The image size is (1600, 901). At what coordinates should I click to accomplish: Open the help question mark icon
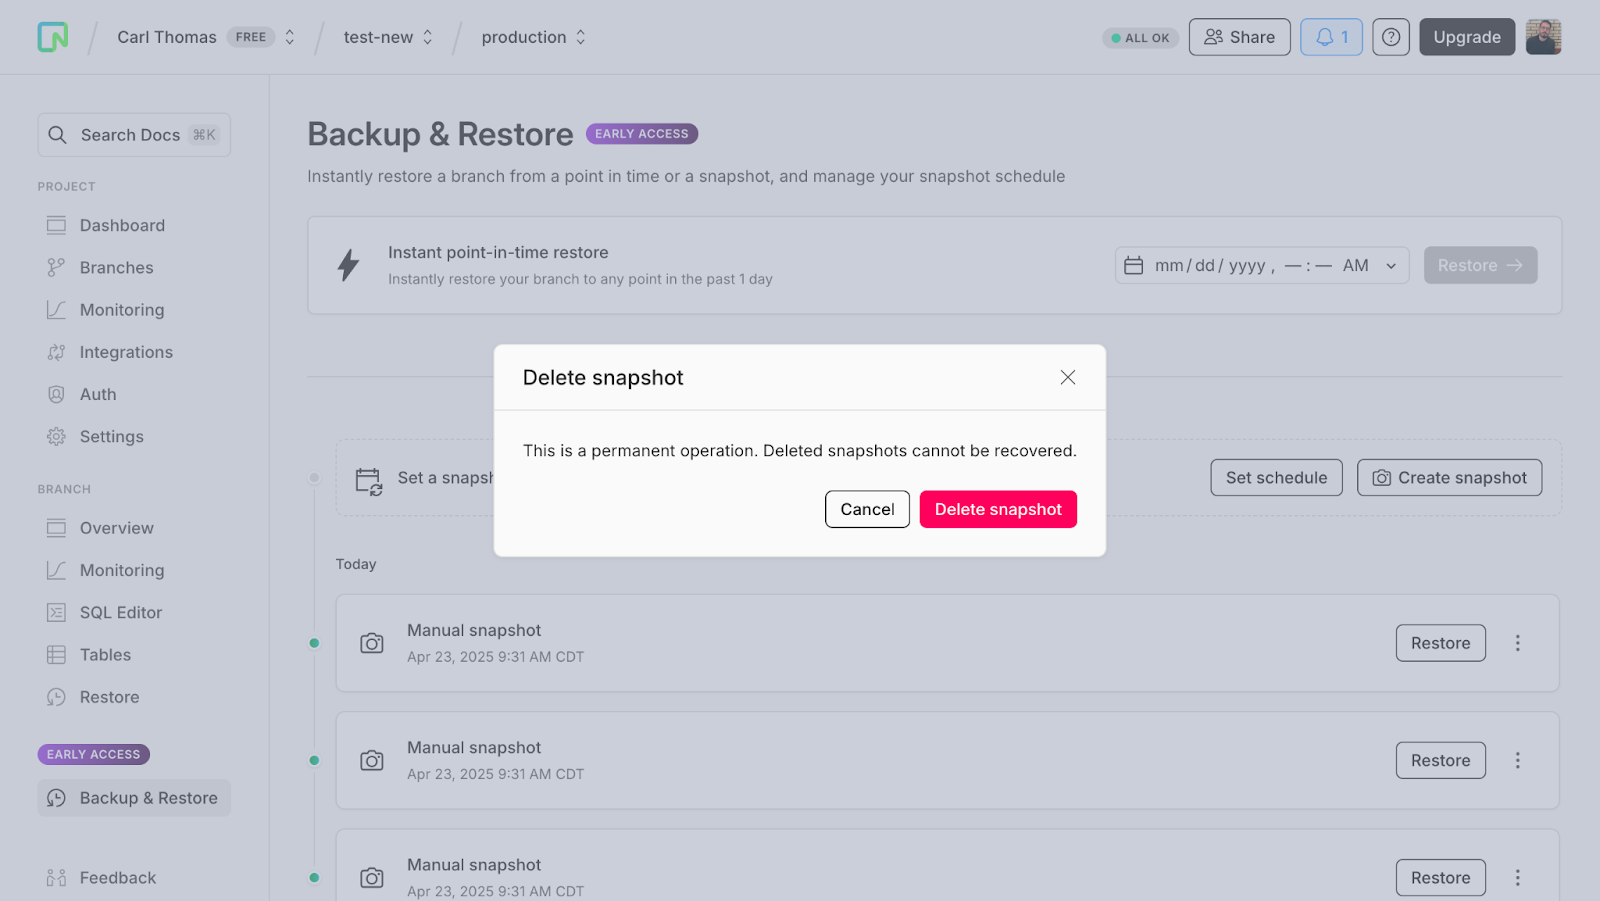[1390, 37]
